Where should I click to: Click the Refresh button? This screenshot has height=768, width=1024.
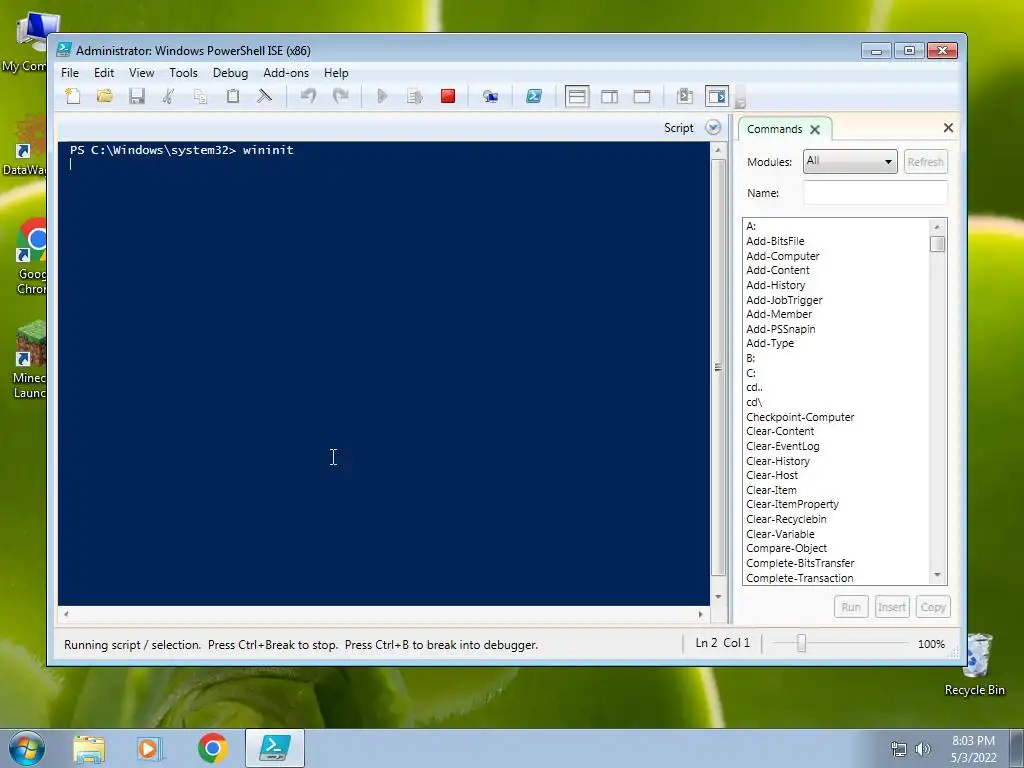925,161
